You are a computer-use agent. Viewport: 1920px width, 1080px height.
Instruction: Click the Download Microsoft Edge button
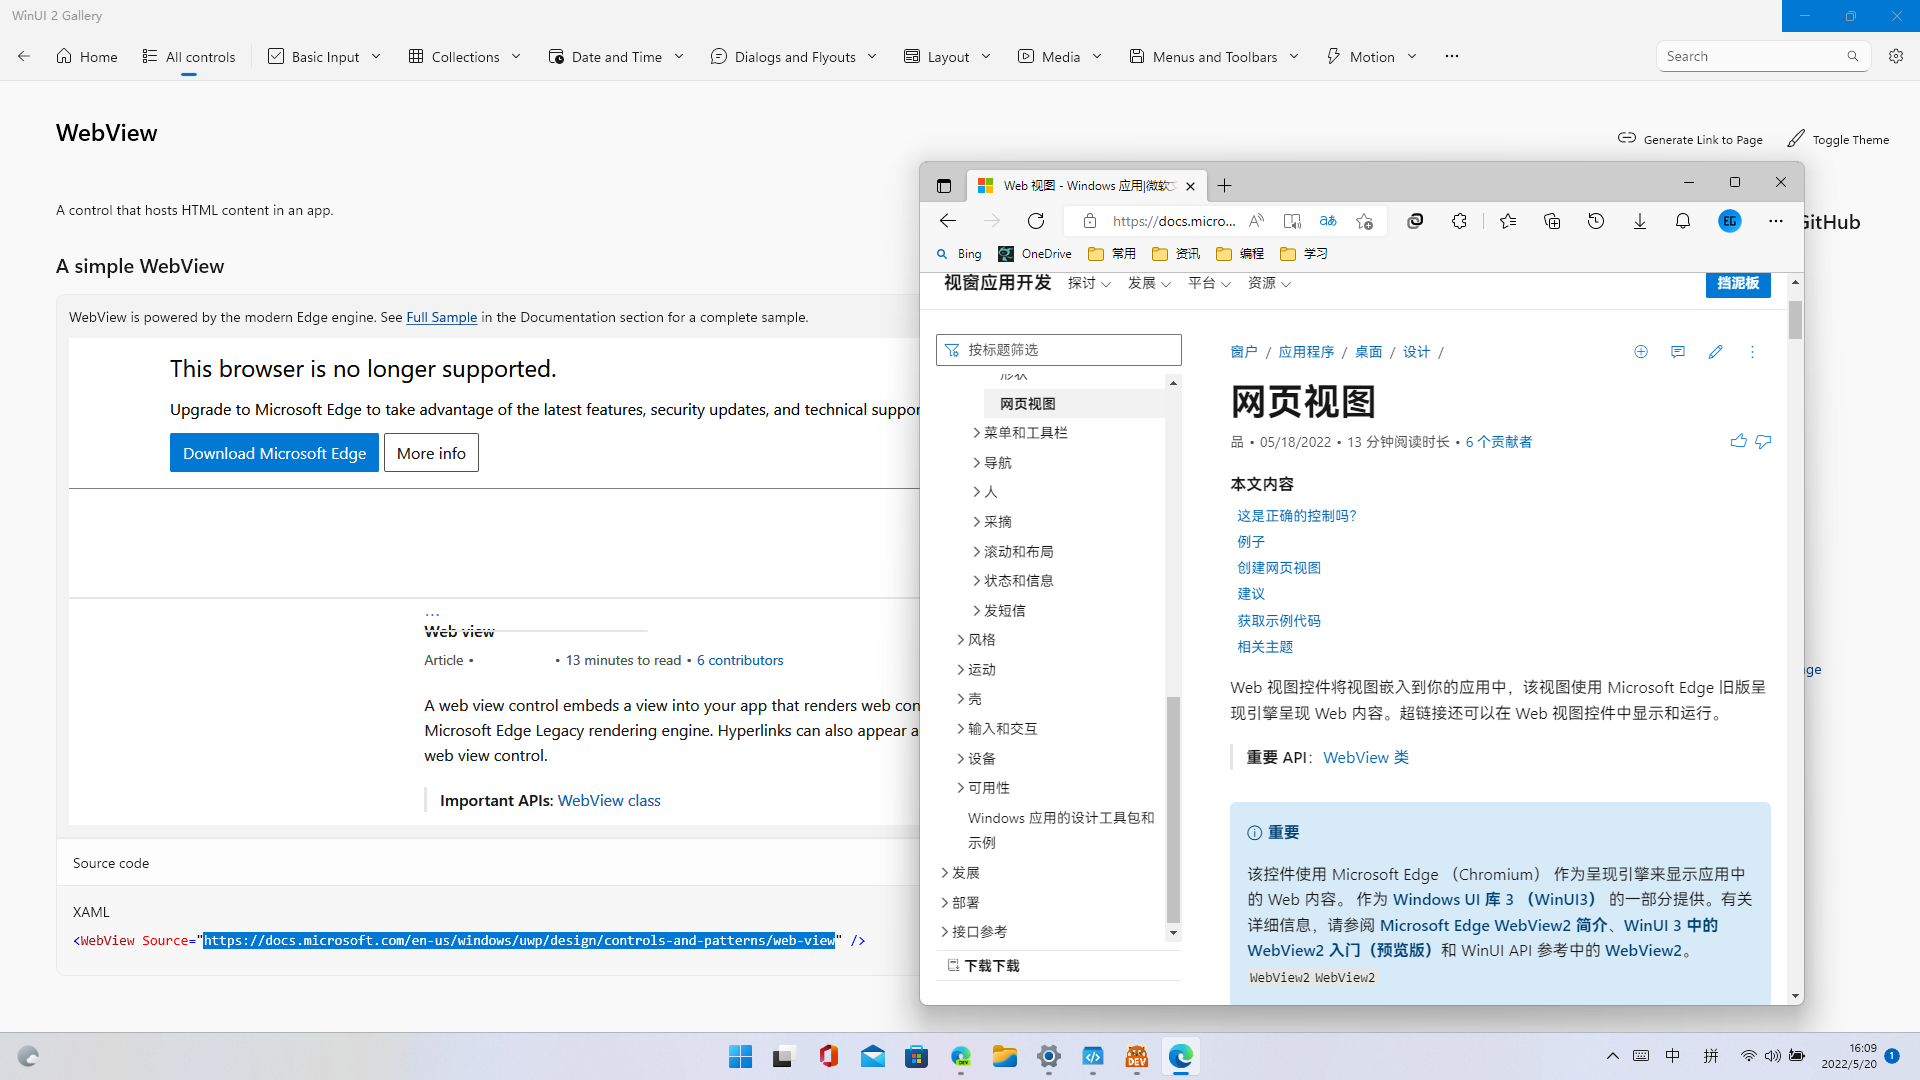click(x=274, y=452)
